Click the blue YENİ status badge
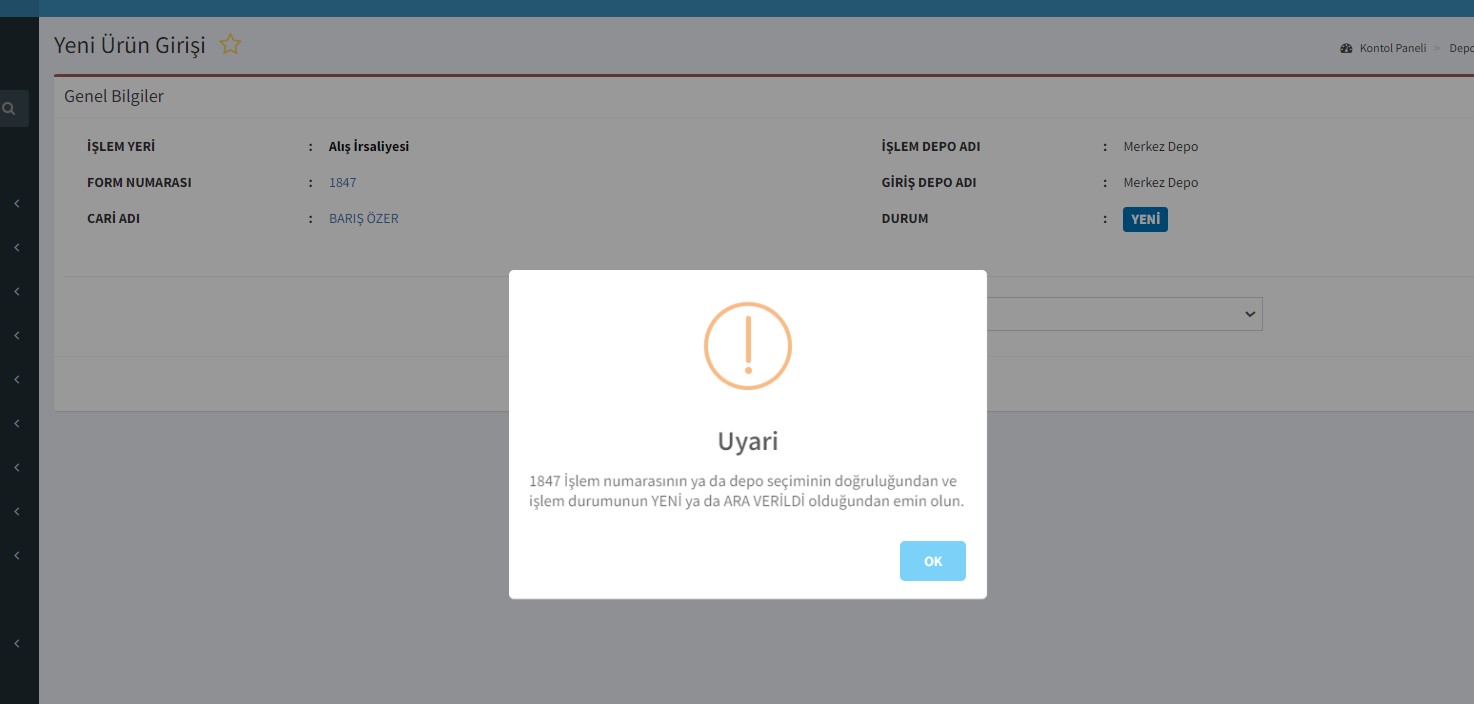The image size is (1474, 704). pyautogui.click(x=1145, y=219)
